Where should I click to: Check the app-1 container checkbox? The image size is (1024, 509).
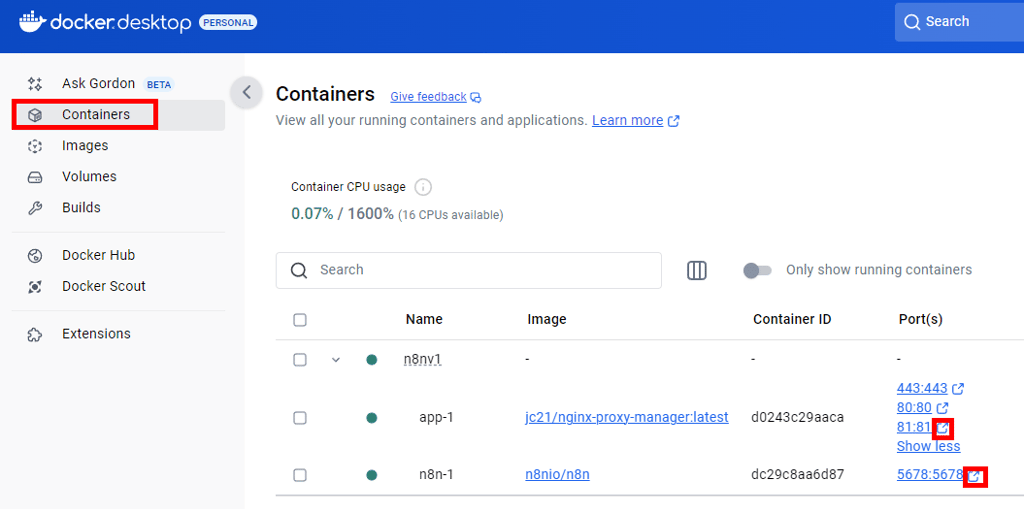point(300,418)
